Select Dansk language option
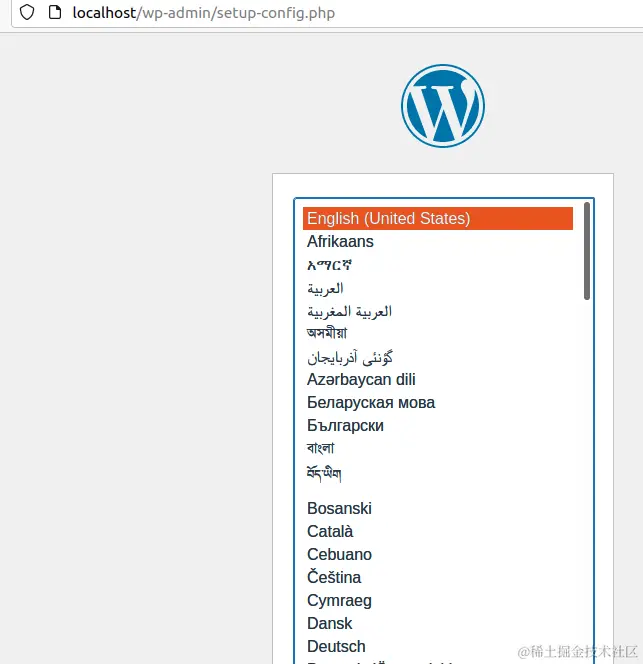This screenshot has width=643, height=664. [438, 623]
